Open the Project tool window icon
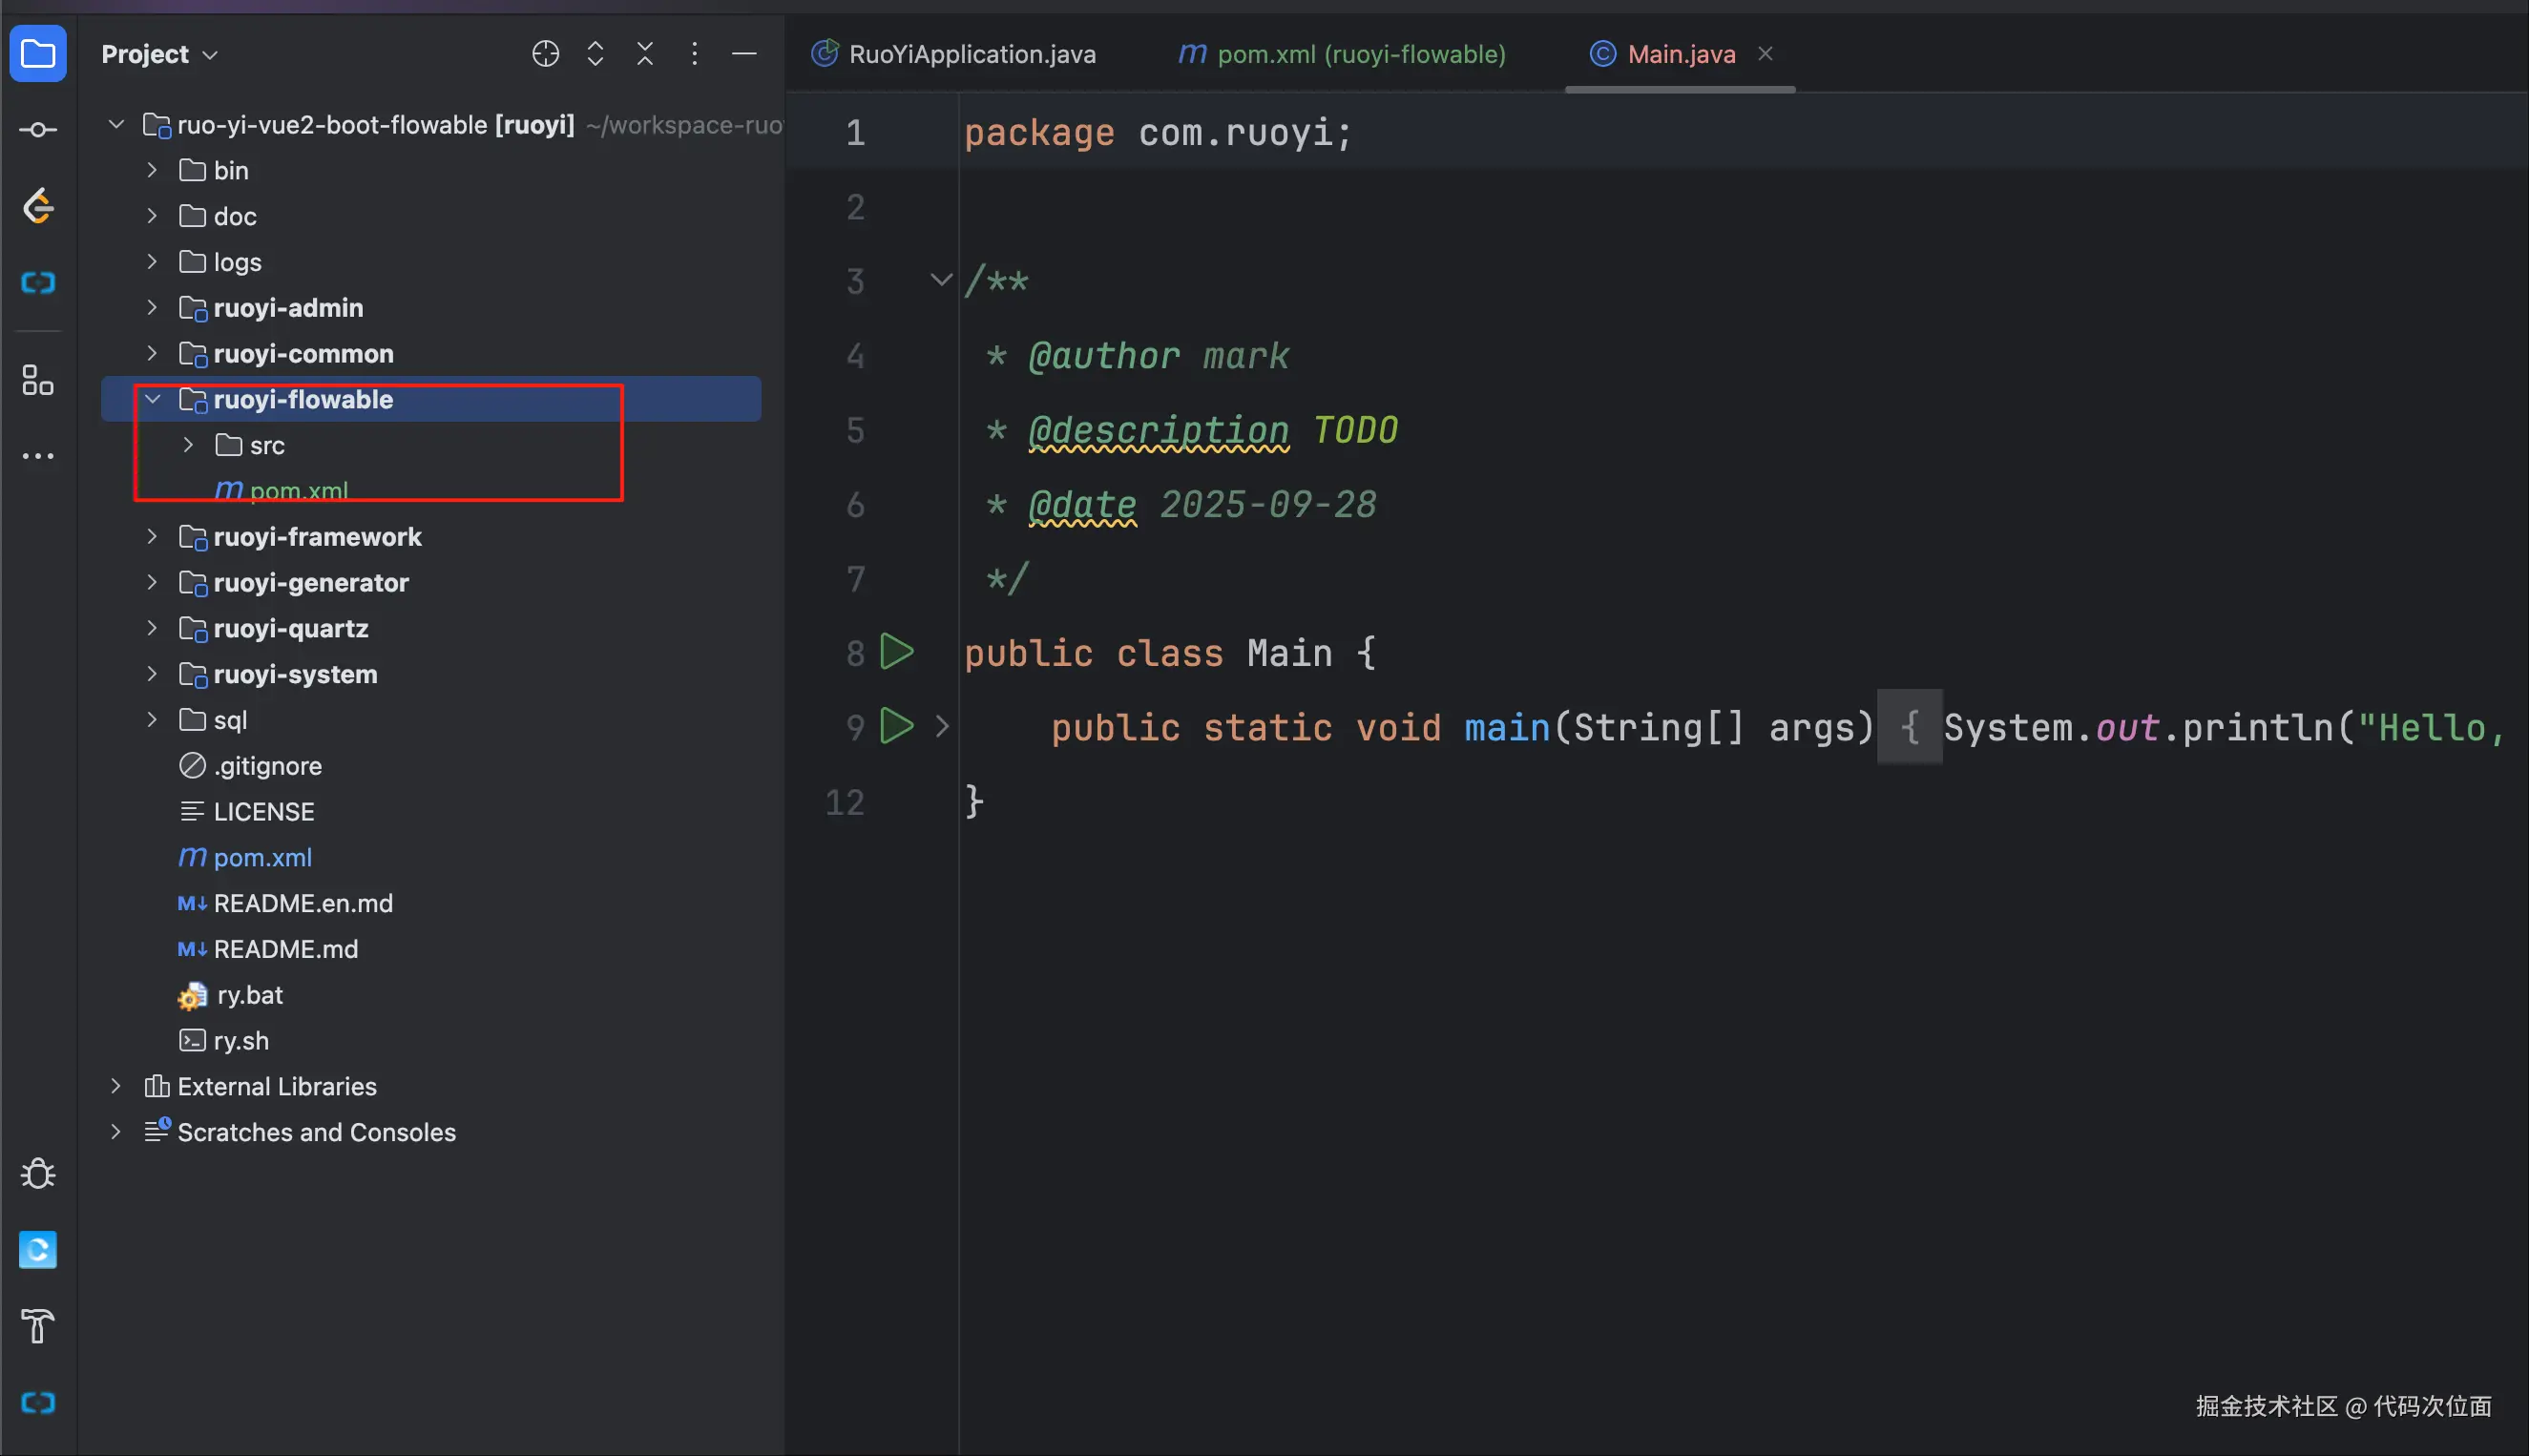The height and width of the screenshot is (1456, 2529). click(38, 53)
